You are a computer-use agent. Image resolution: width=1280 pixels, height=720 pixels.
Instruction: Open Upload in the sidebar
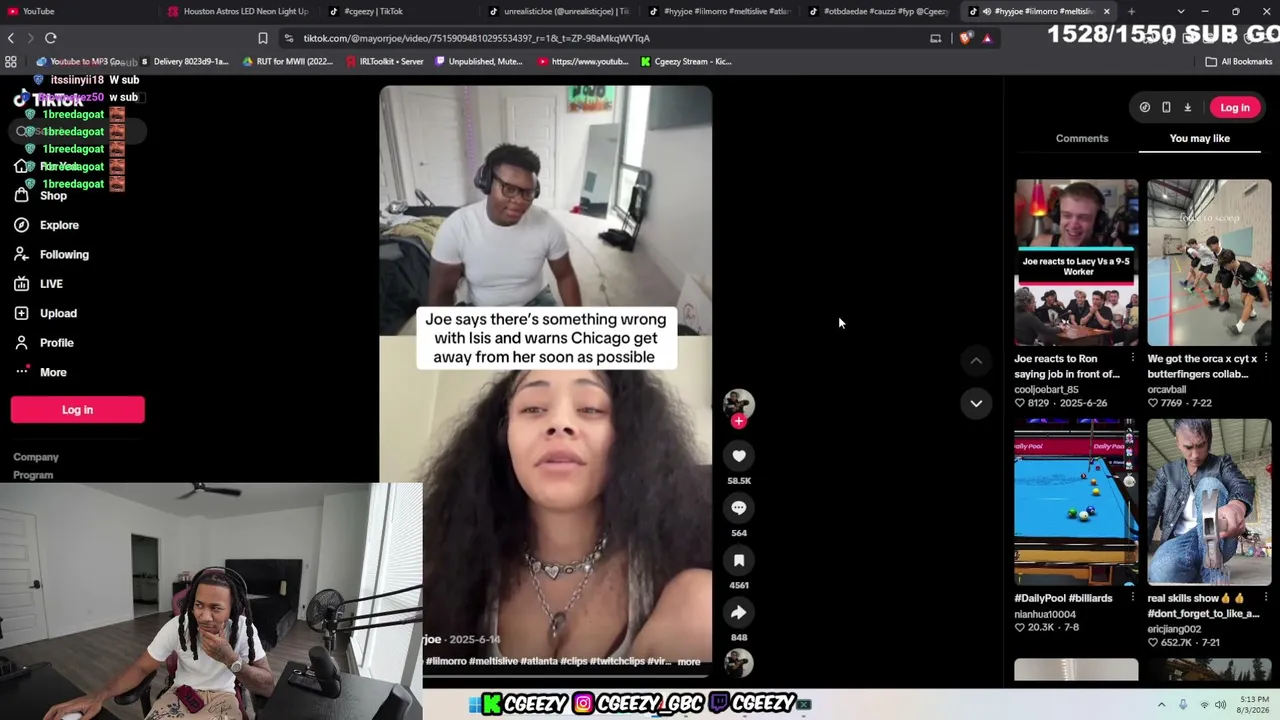click(45, 314)
